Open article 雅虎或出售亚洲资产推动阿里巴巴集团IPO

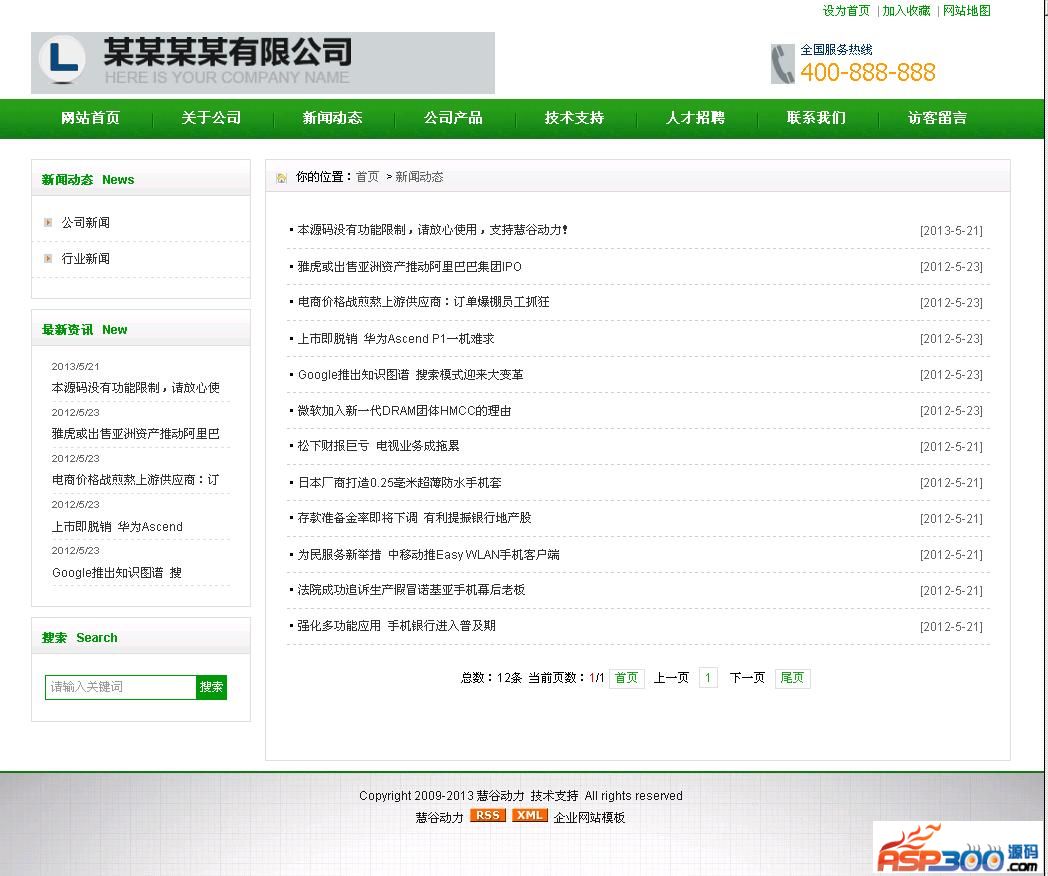click(409, 267)
